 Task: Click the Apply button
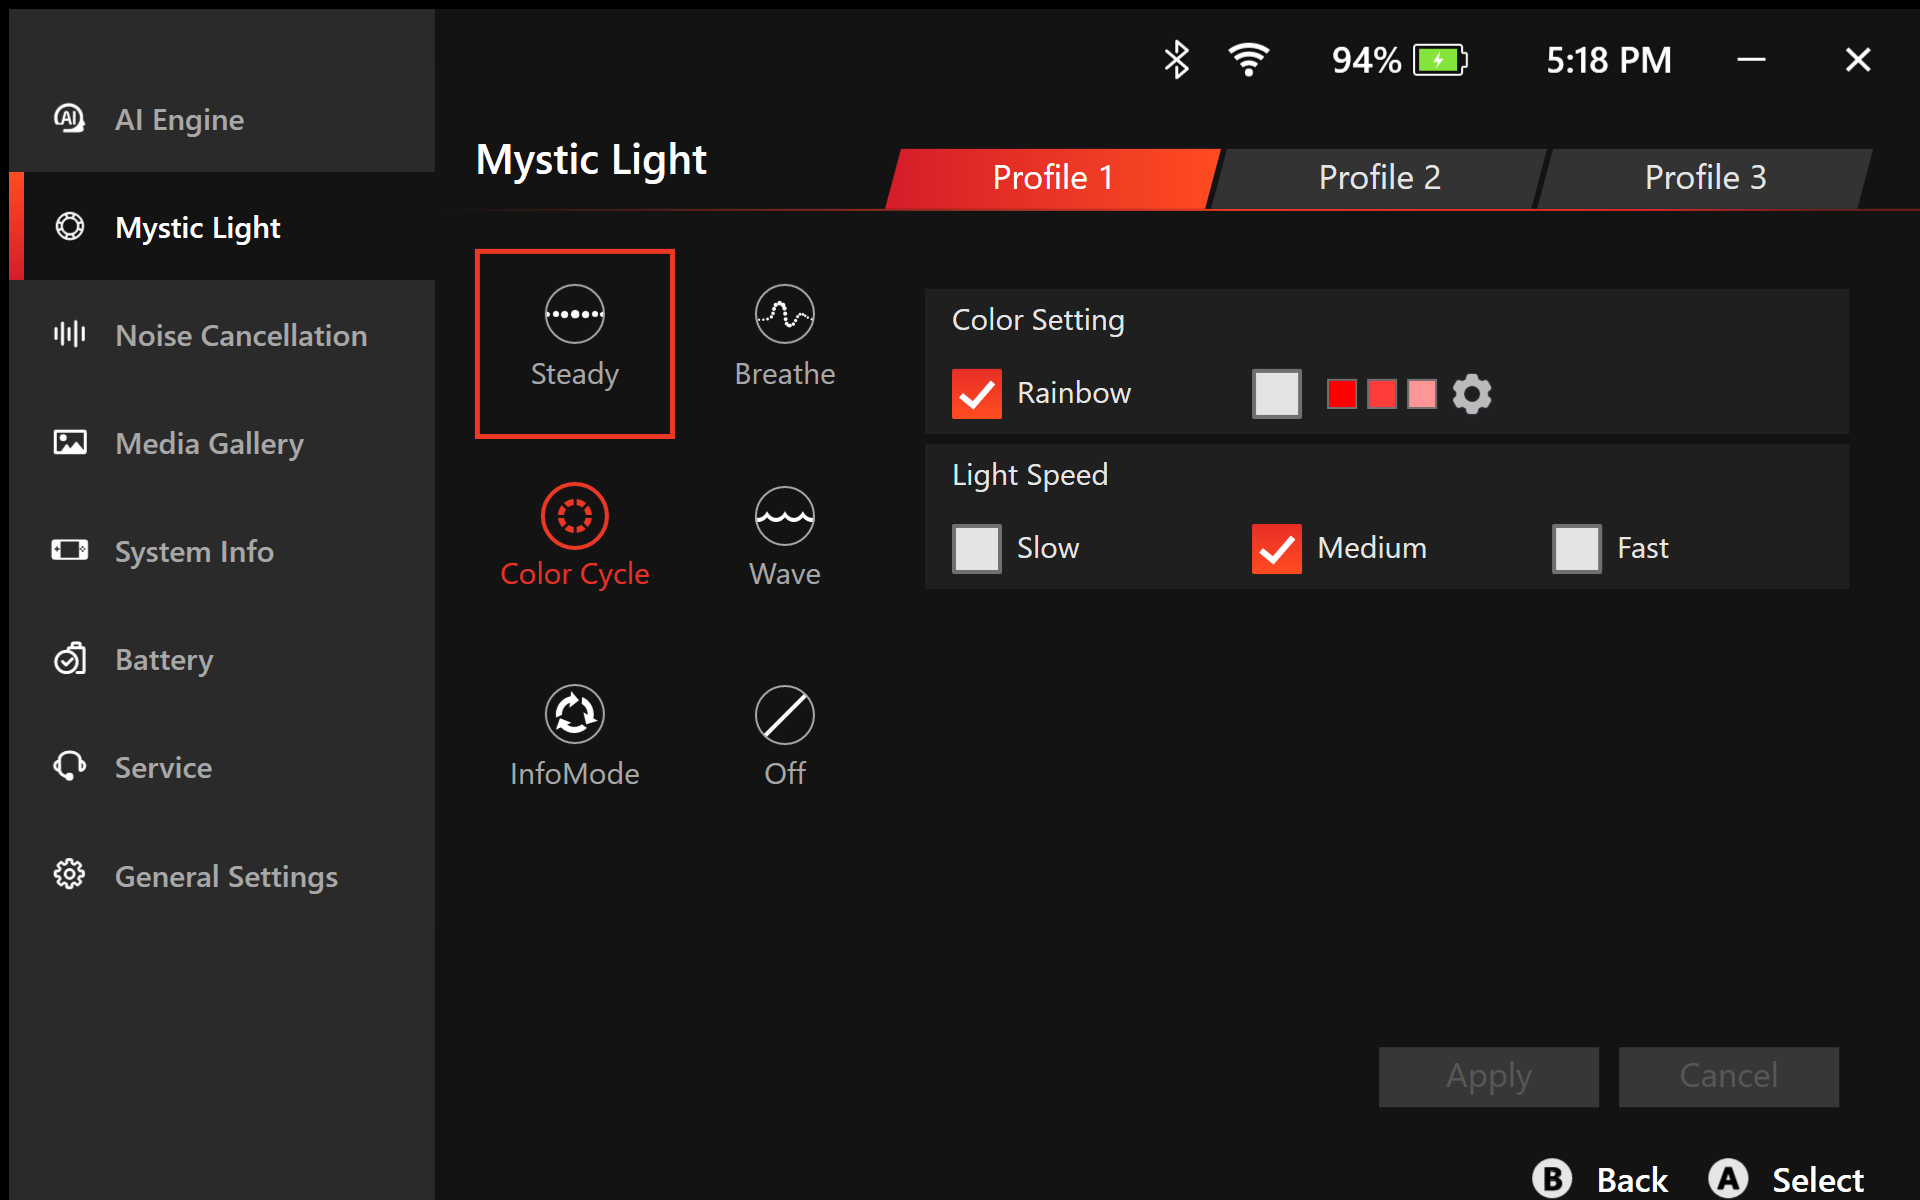tap(1488, 1076)
